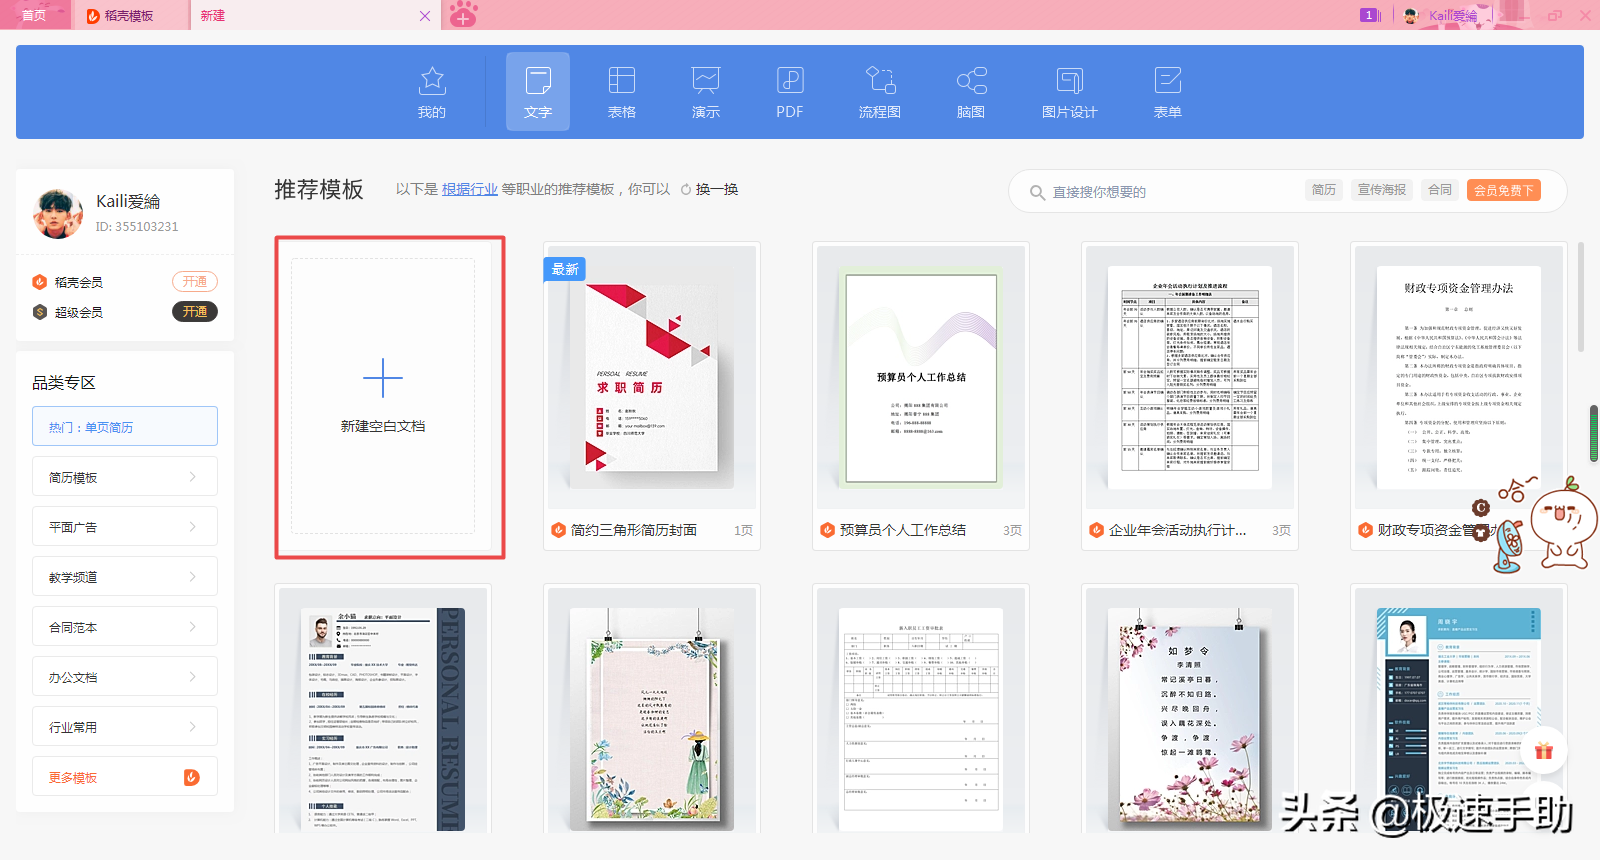The height and width of the screenshot is (860, 1600).
Task: Expand the 办公文档 category
Action: click(125, 677)
